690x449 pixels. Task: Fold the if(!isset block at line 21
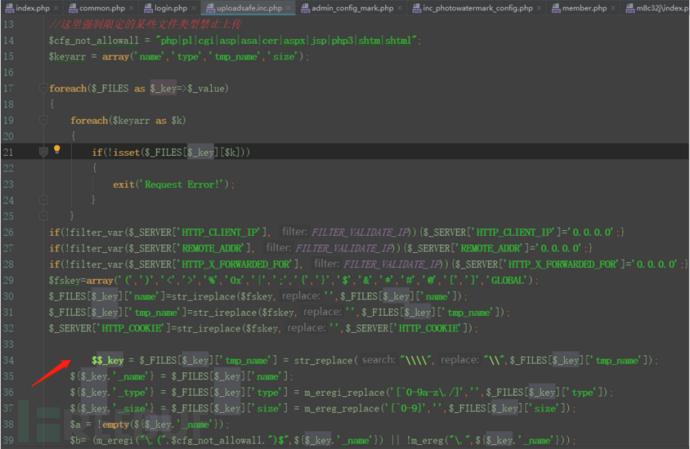coord(43,152)
